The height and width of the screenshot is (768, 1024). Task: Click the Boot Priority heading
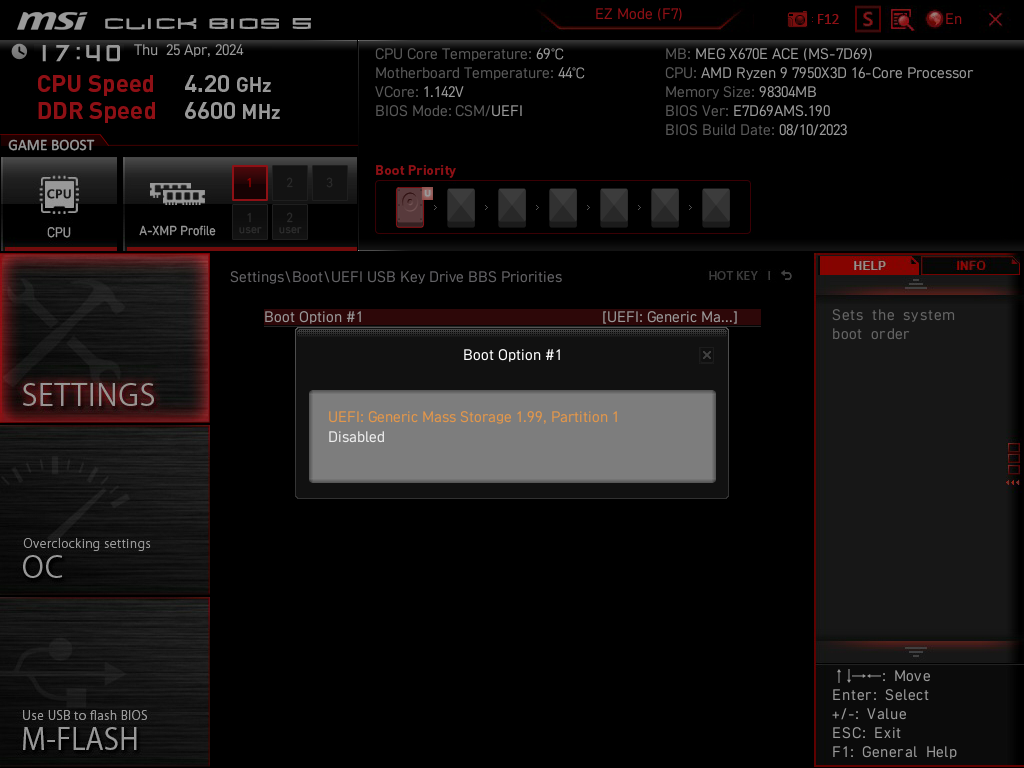415,170
